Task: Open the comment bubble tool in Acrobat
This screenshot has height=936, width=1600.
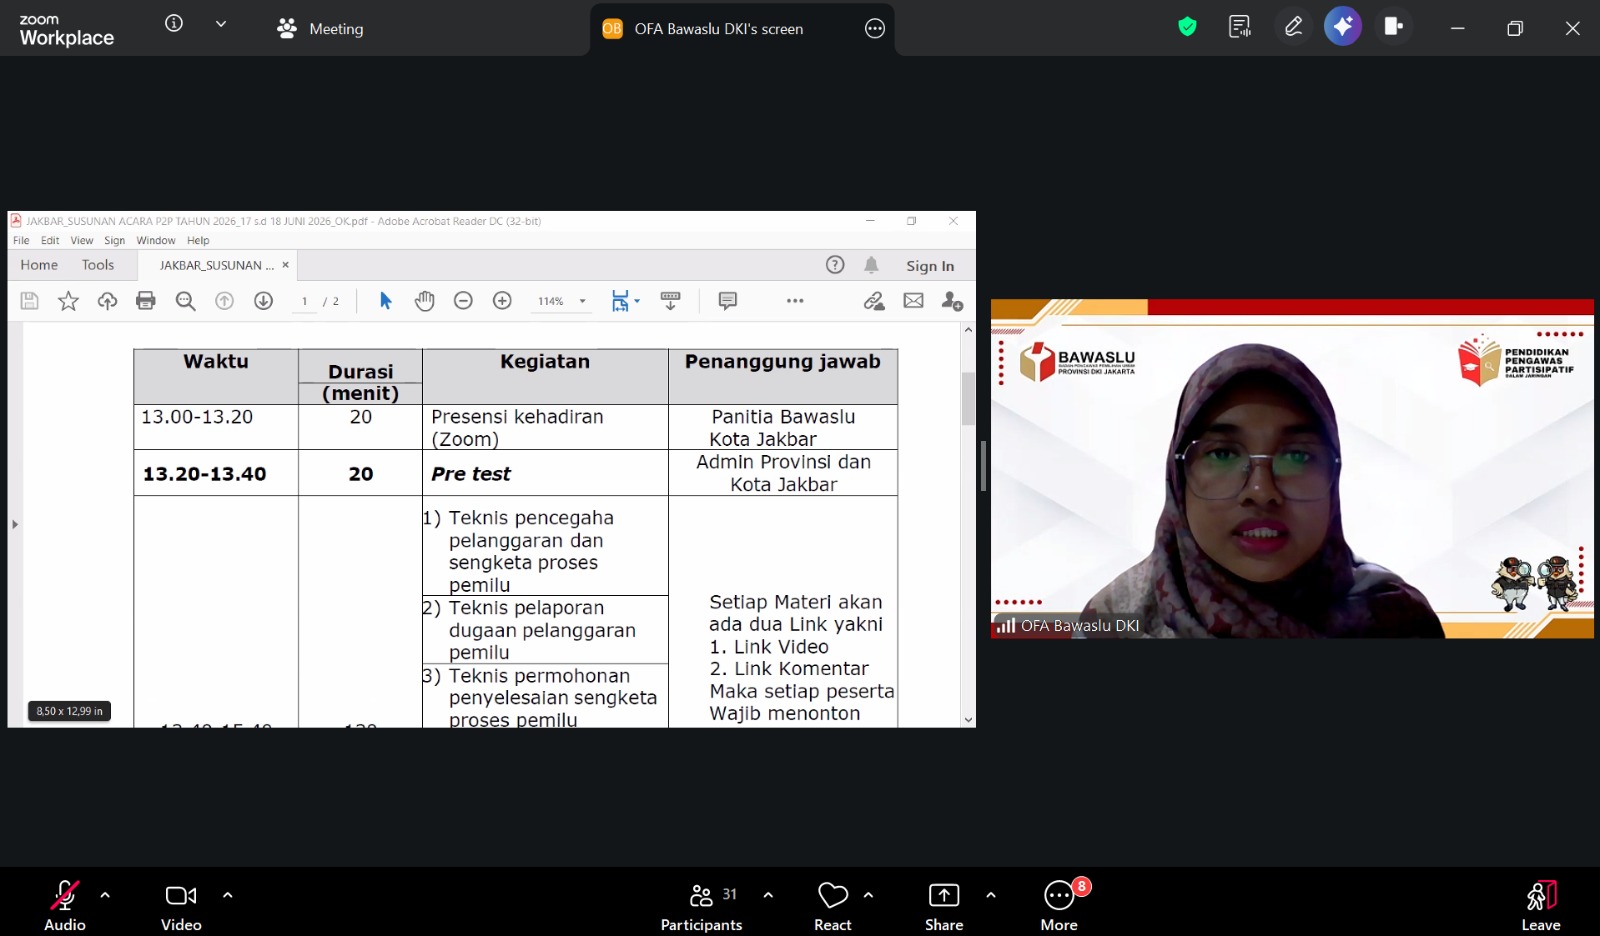Action: (x=728, y=301)
